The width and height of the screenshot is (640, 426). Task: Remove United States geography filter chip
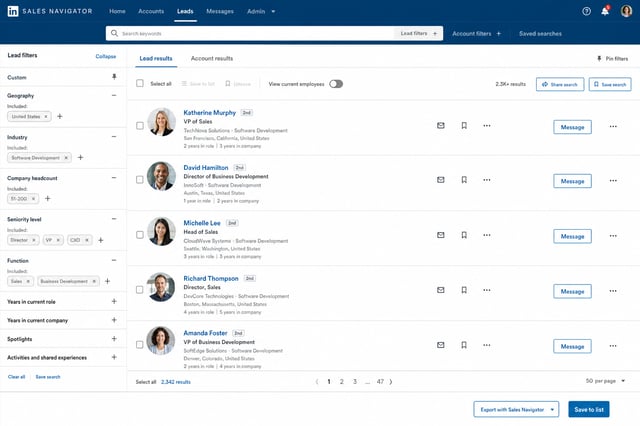click(46, 117)
